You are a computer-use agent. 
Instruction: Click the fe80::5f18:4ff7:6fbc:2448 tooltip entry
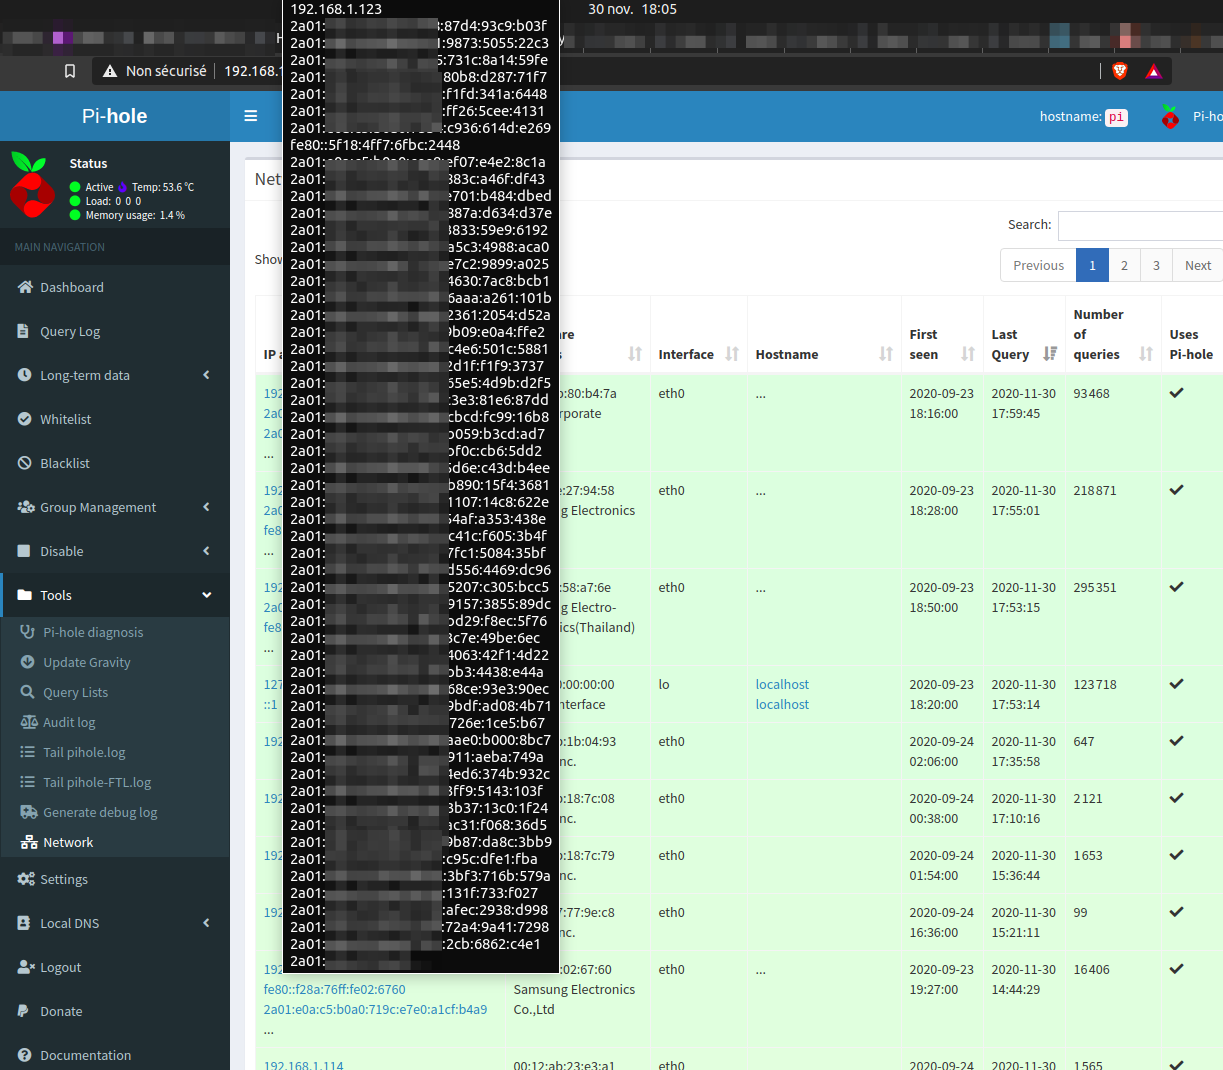point(375,144)
